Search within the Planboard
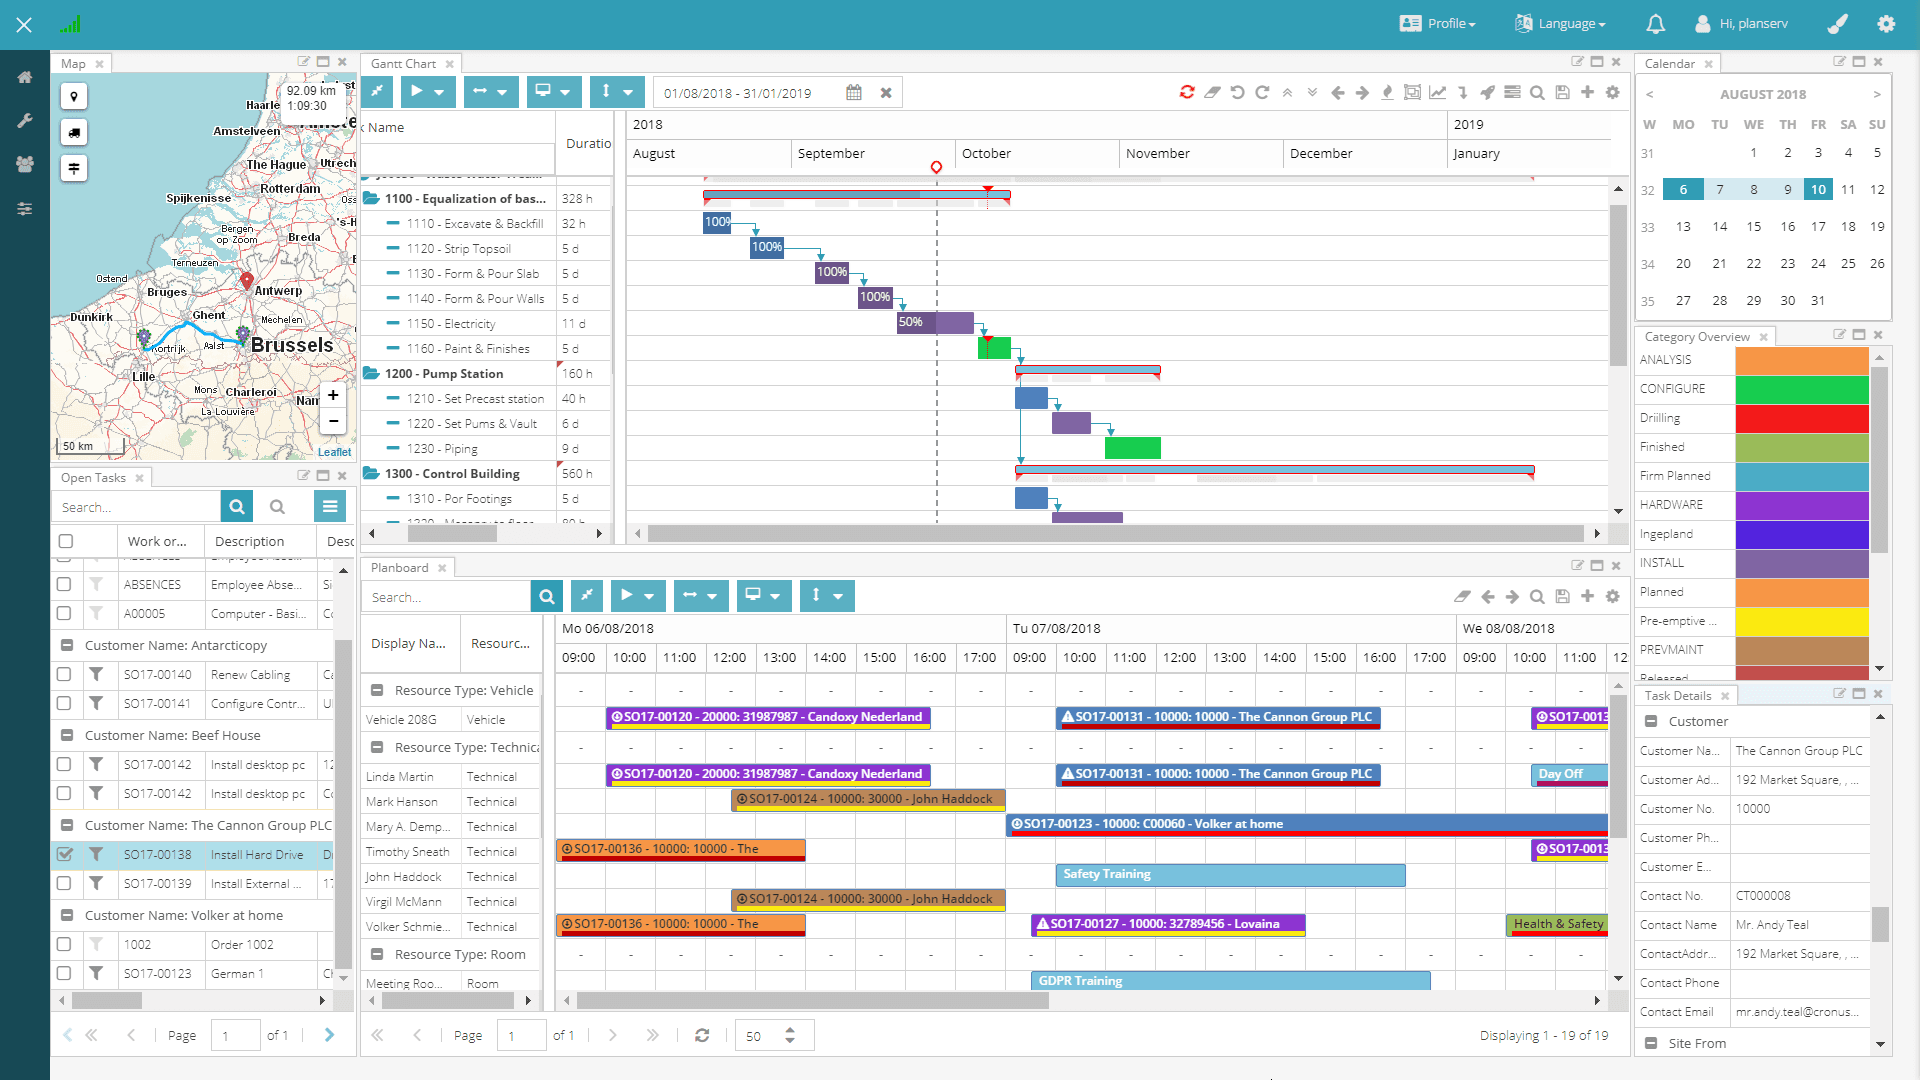 (x=547, y=596)
